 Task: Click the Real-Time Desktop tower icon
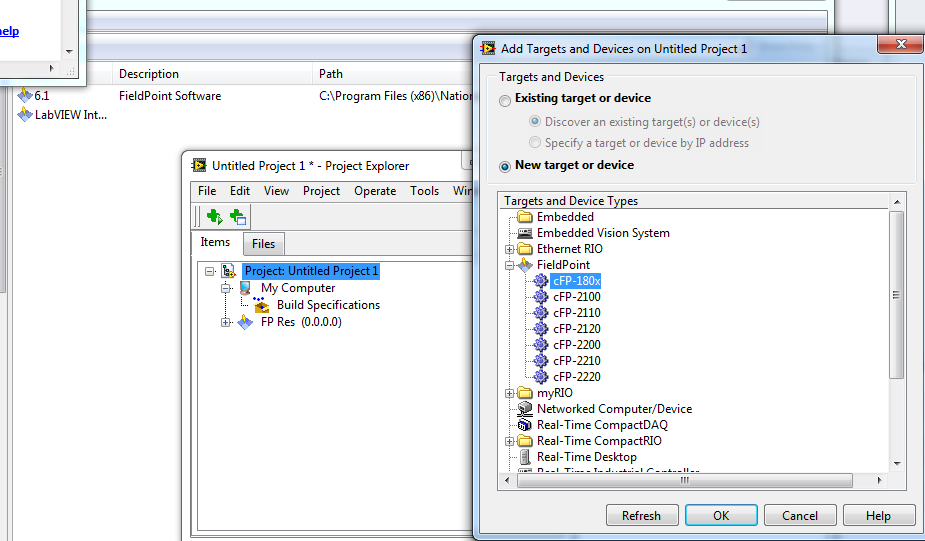524,457
